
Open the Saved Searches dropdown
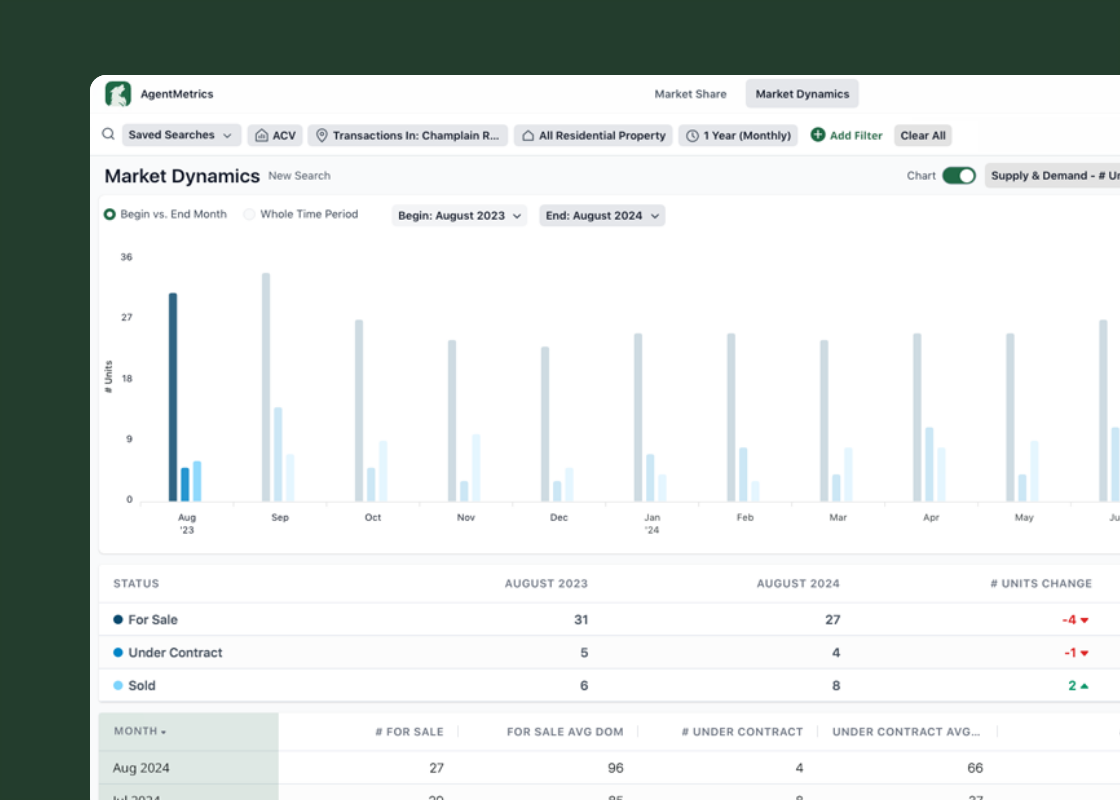tap(181, 135)
